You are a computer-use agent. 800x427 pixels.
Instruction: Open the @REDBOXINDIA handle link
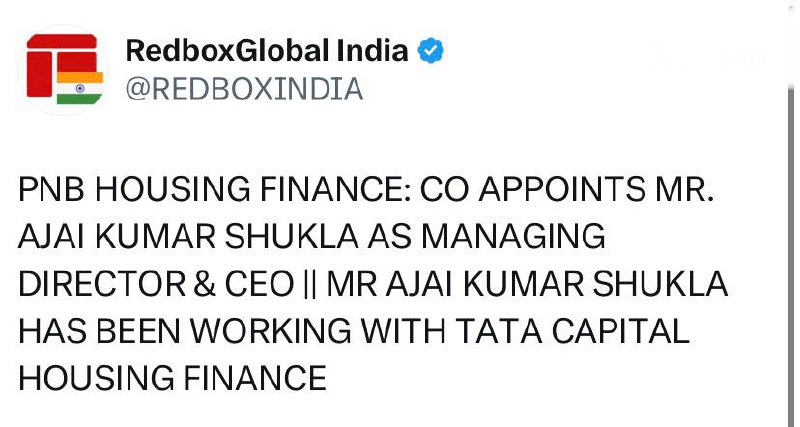point(243,89)
